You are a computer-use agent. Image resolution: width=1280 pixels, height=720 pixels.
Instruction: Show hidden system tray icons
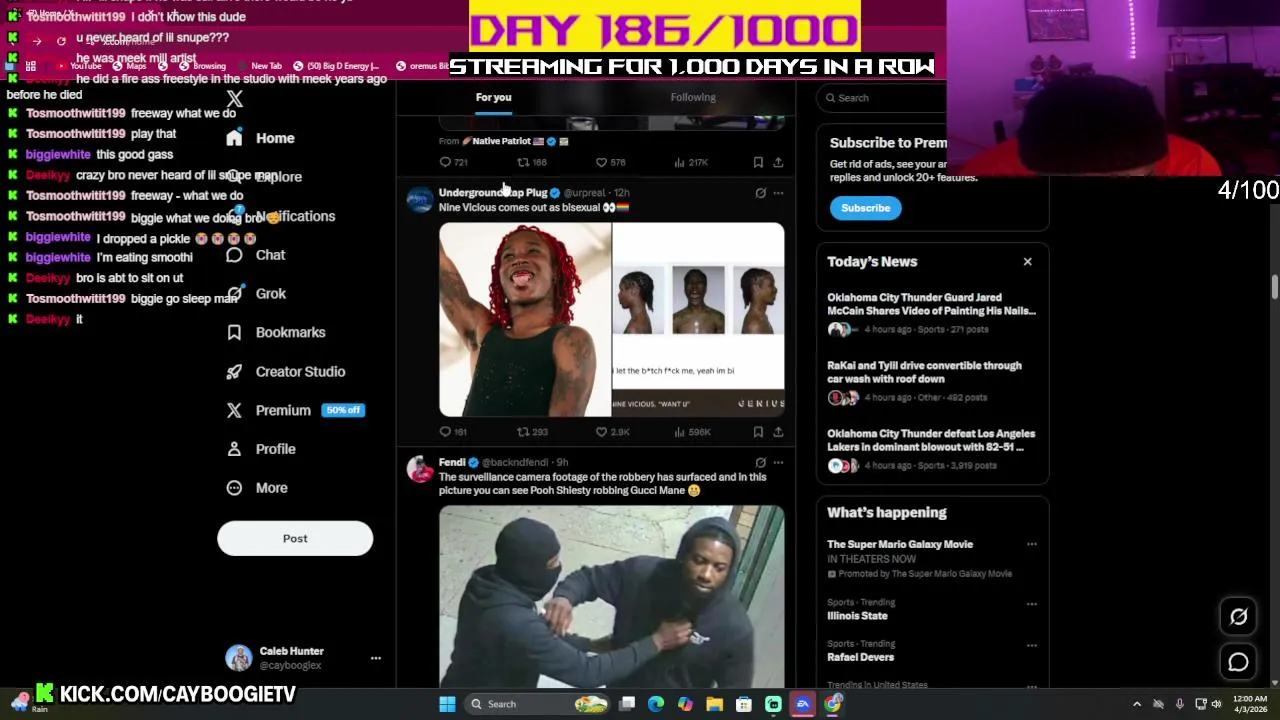[x=1136, y=704]
